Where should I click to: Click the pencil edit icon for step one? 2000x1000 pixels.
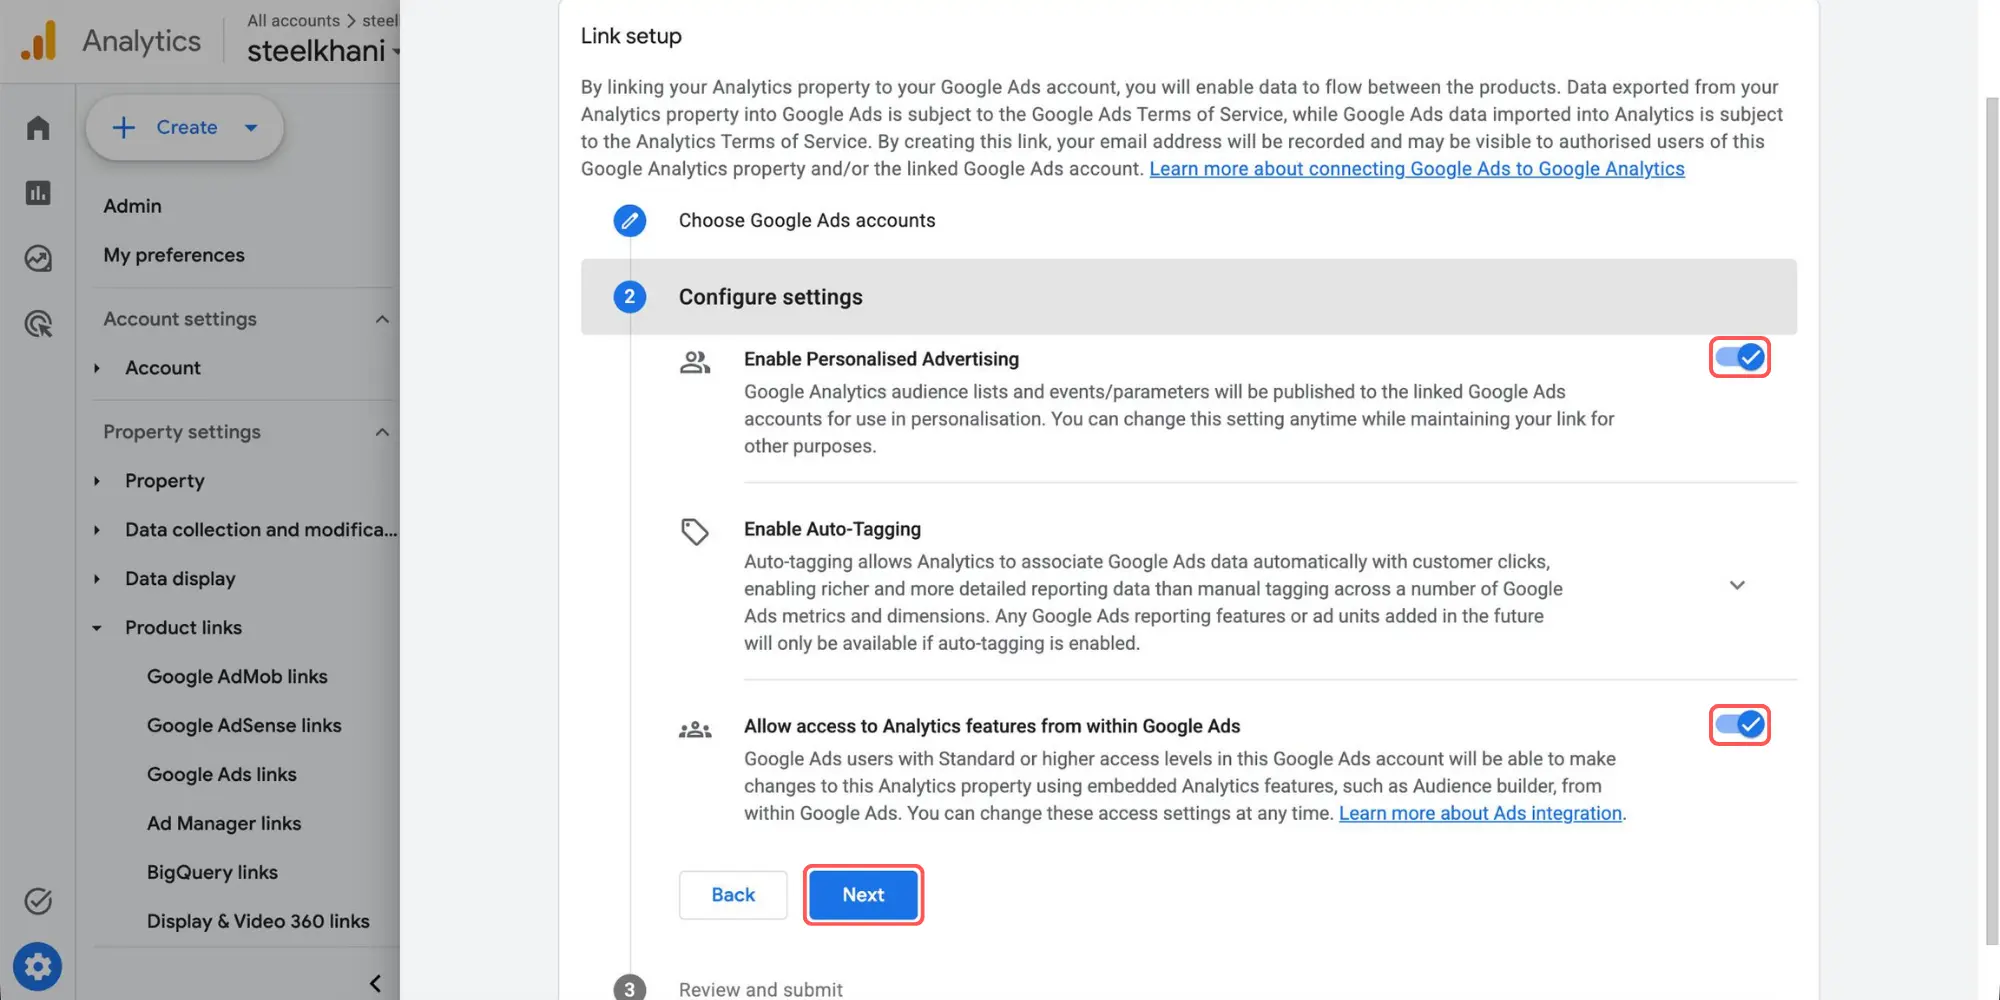coord(629,220)
